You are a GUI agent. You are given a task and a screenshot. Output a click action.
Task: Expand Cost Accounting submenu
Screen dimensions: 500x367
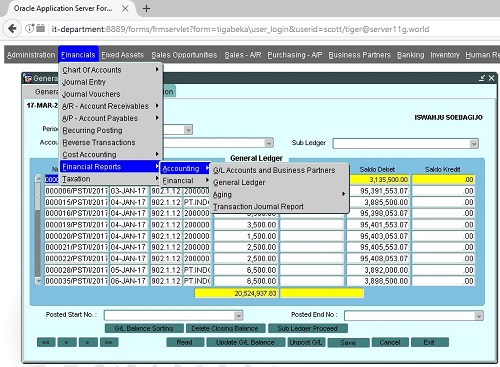coord(111,154)
